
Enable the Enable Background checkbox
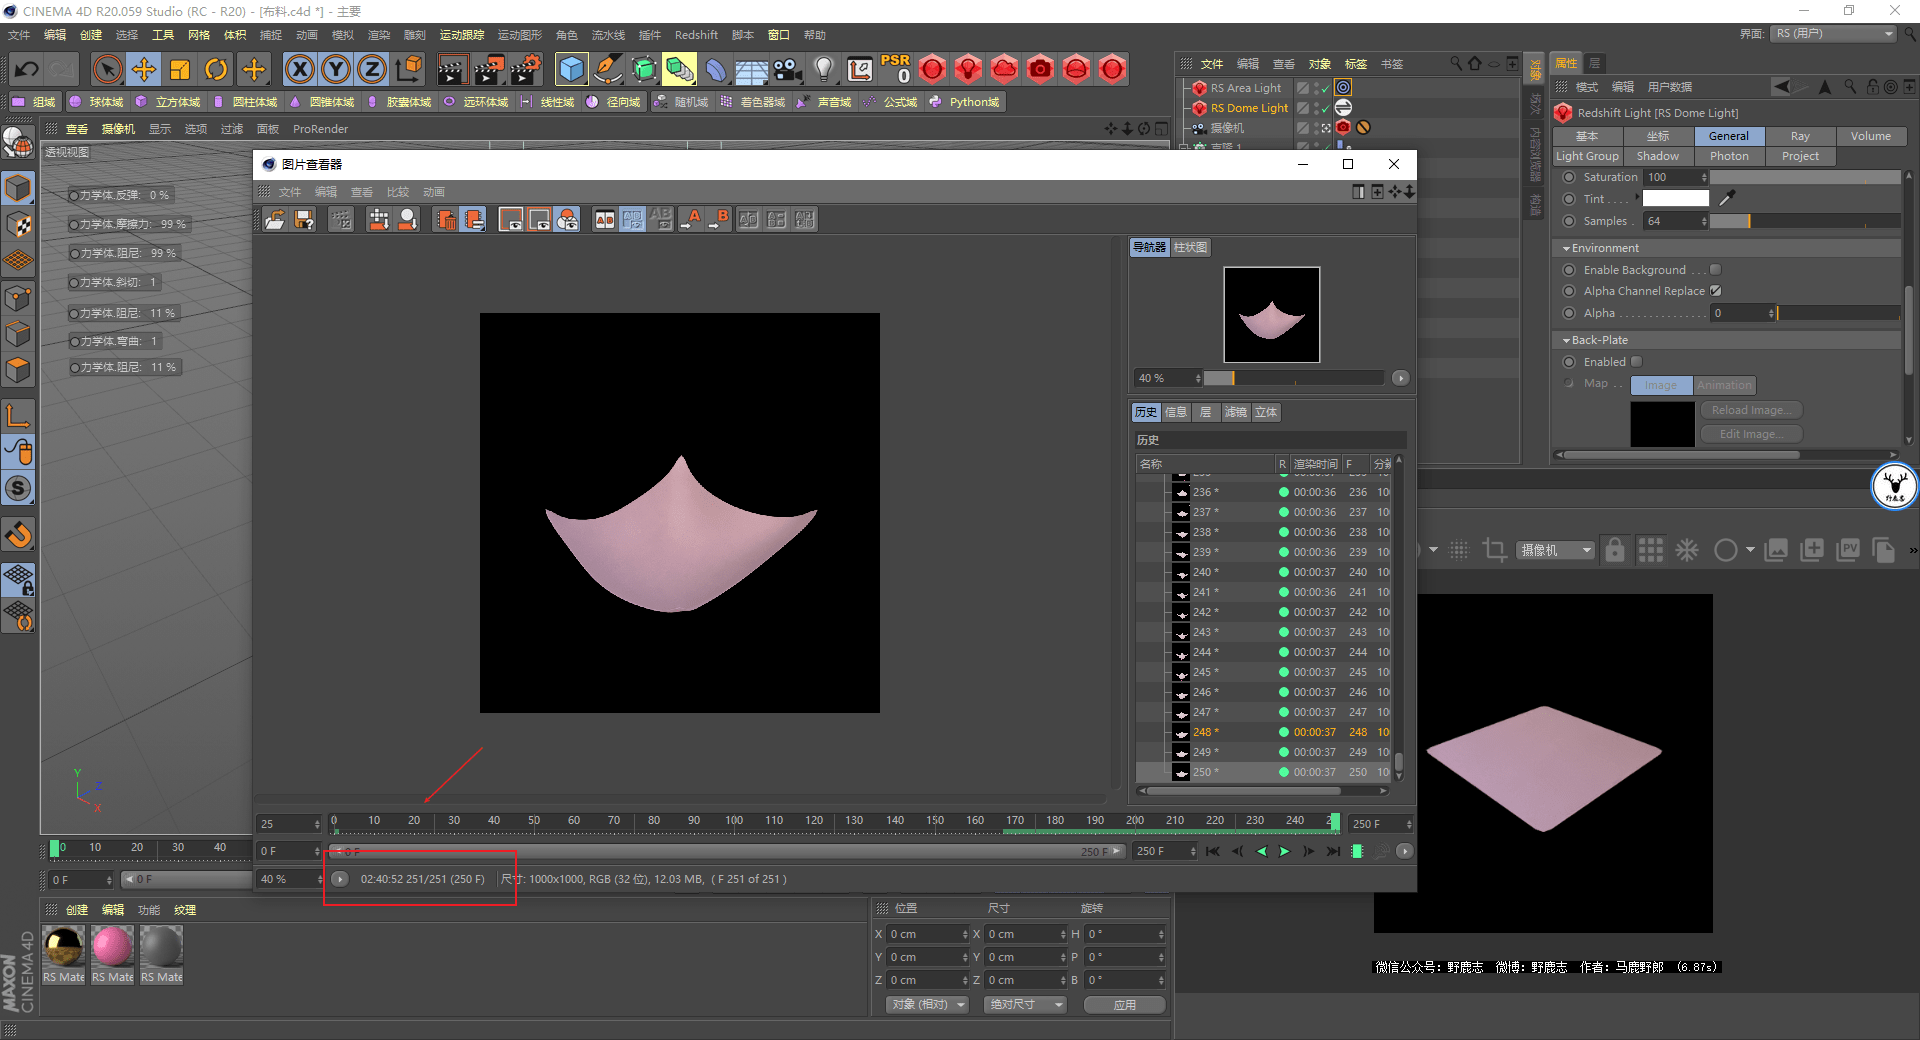tap(1715, 270)
